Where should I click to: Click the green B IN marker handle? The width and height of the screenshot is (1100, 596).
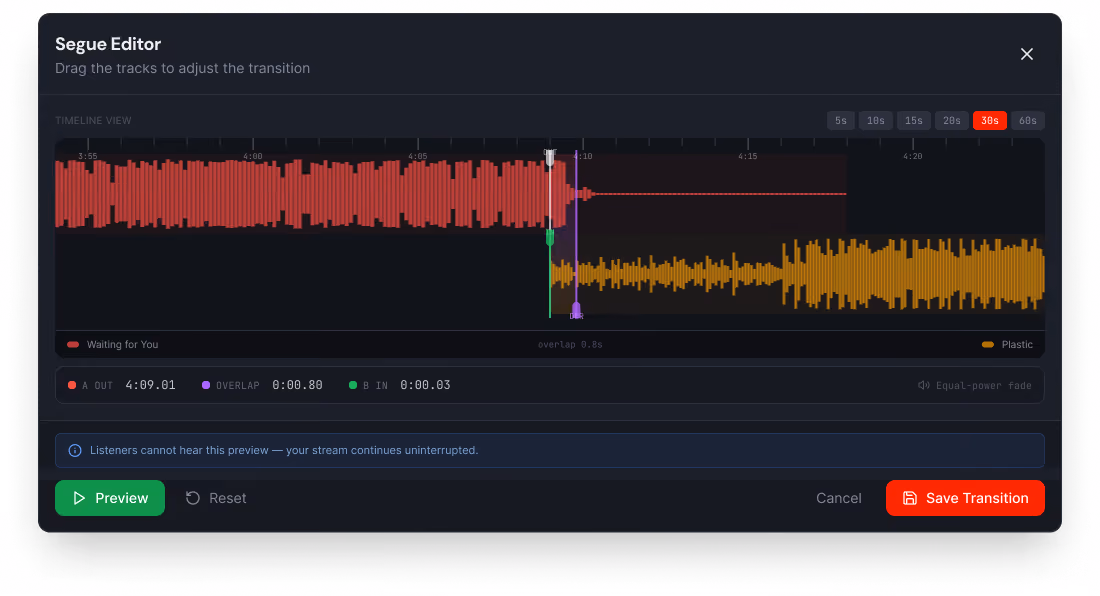point(550,237)
